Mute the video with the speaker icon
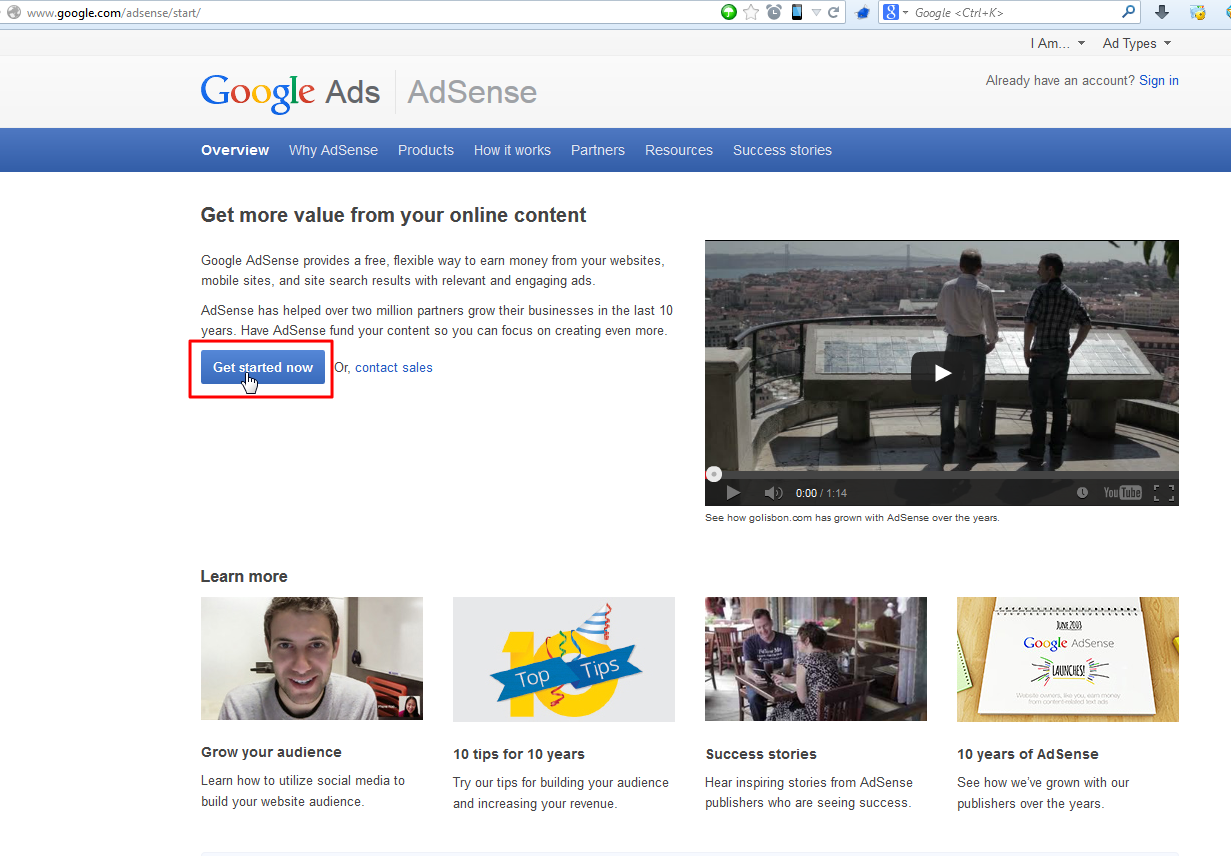This screenshot has height=856, width=1231. pyautogui.click(x=773, y=493)
